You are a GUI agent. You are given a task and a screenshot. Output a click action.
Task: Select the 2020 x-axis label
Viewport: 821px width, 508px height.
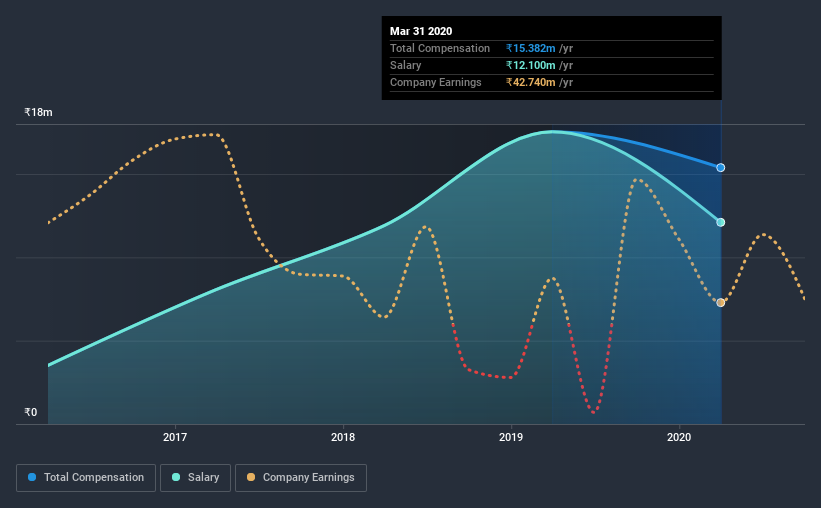[x=679, y=437]
